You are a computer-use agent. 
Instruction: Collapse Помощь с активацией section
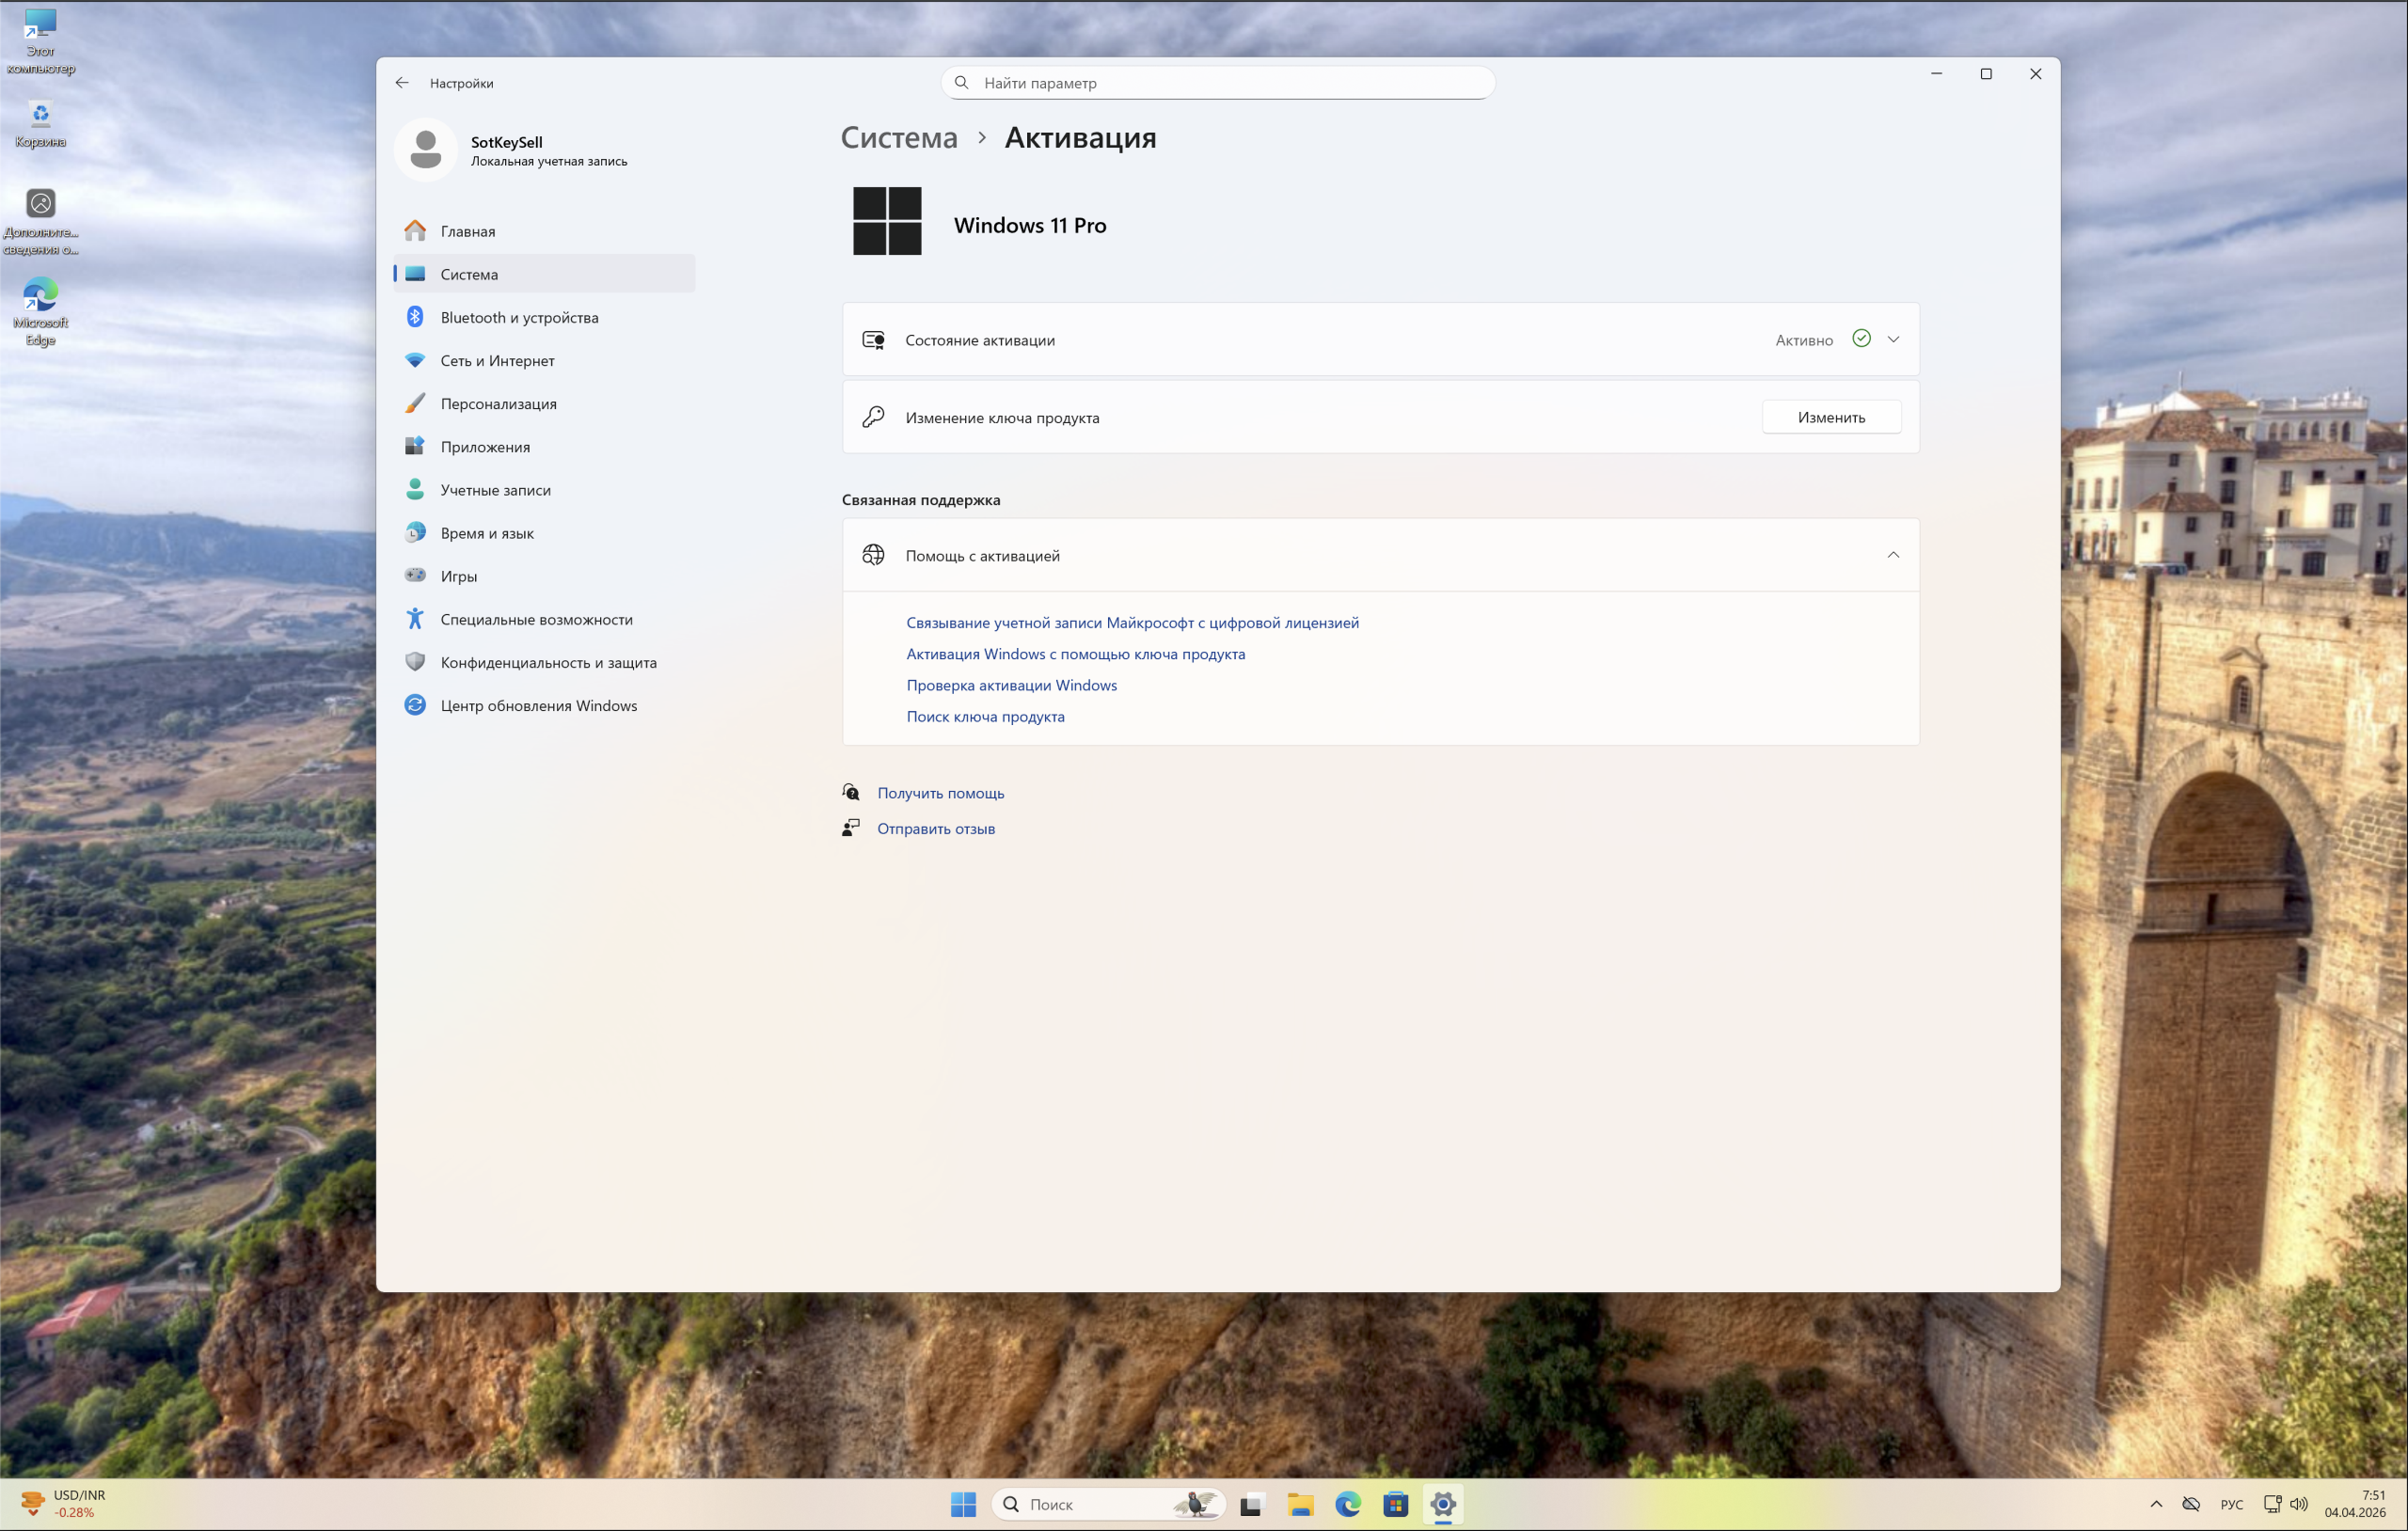tap(1893, 555)
